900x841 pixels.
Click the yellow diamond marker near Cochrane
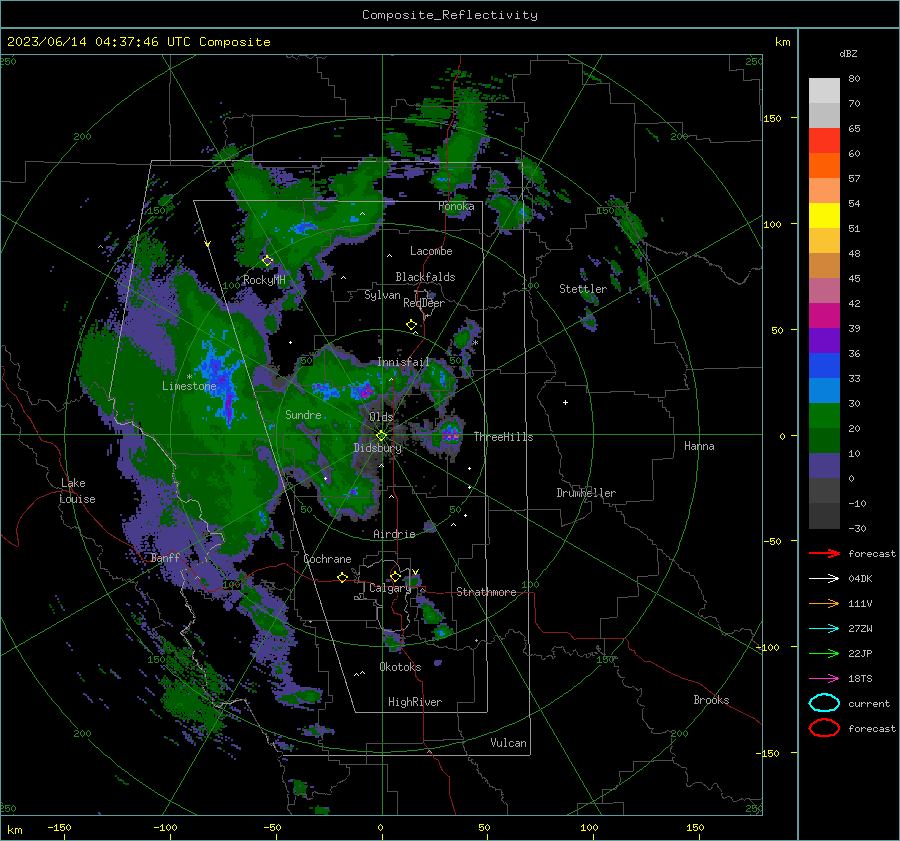point(343,578)
